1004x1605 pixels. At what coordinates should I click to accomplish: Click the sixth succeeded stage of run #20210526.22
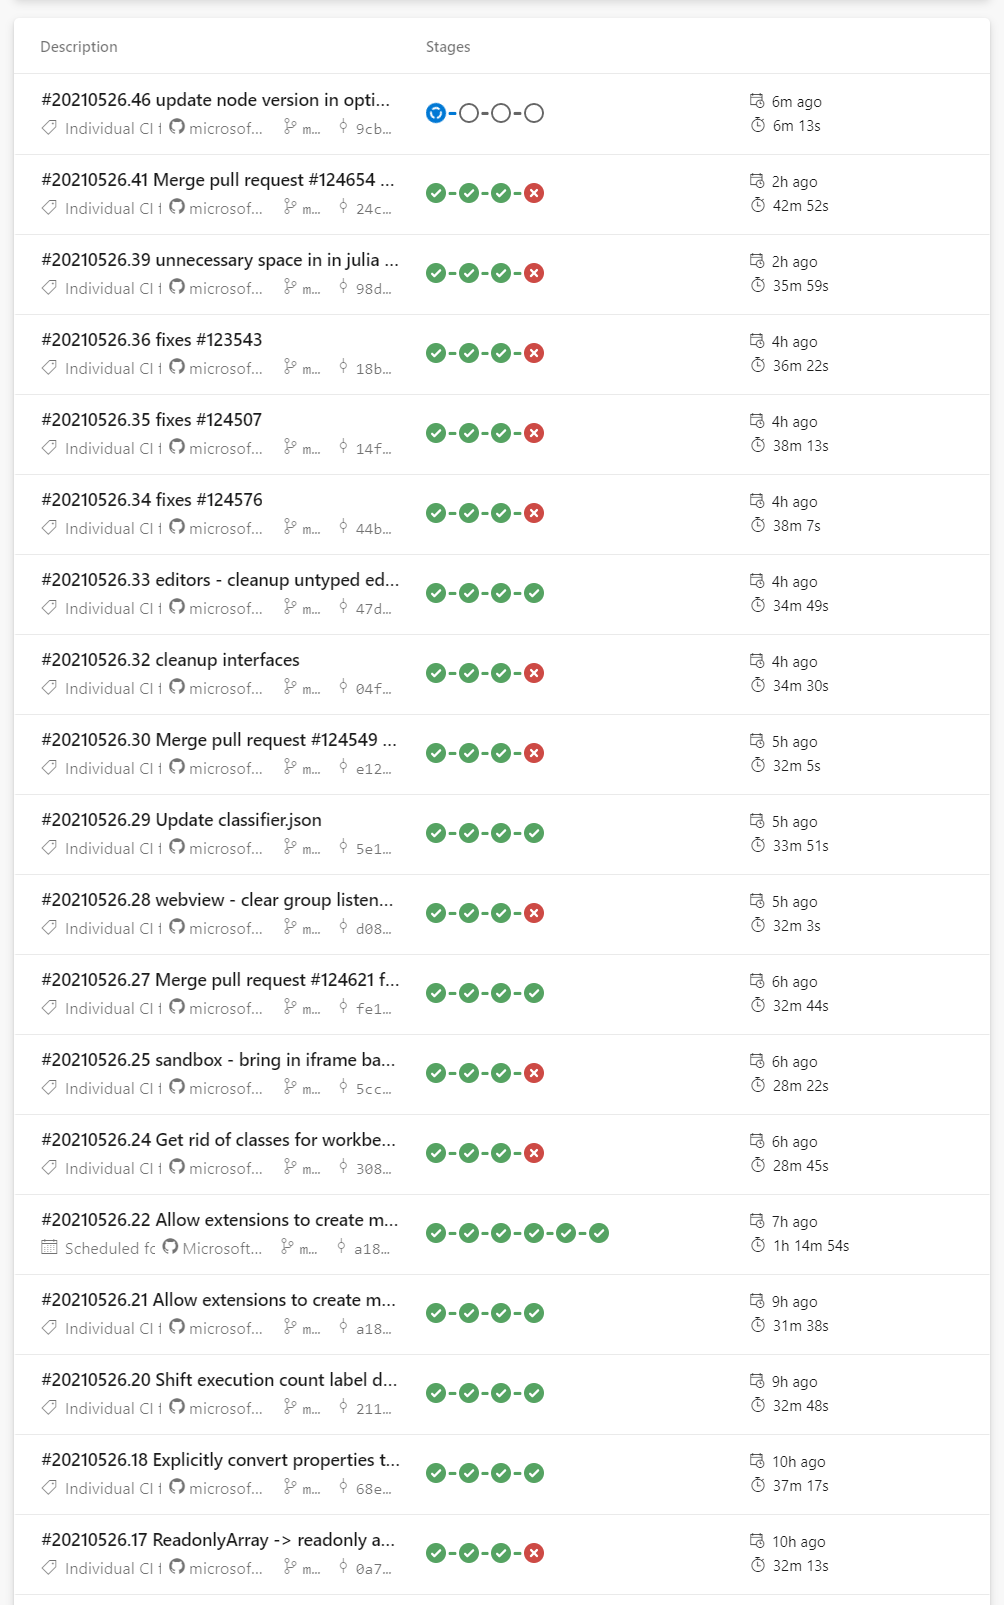599,1233
